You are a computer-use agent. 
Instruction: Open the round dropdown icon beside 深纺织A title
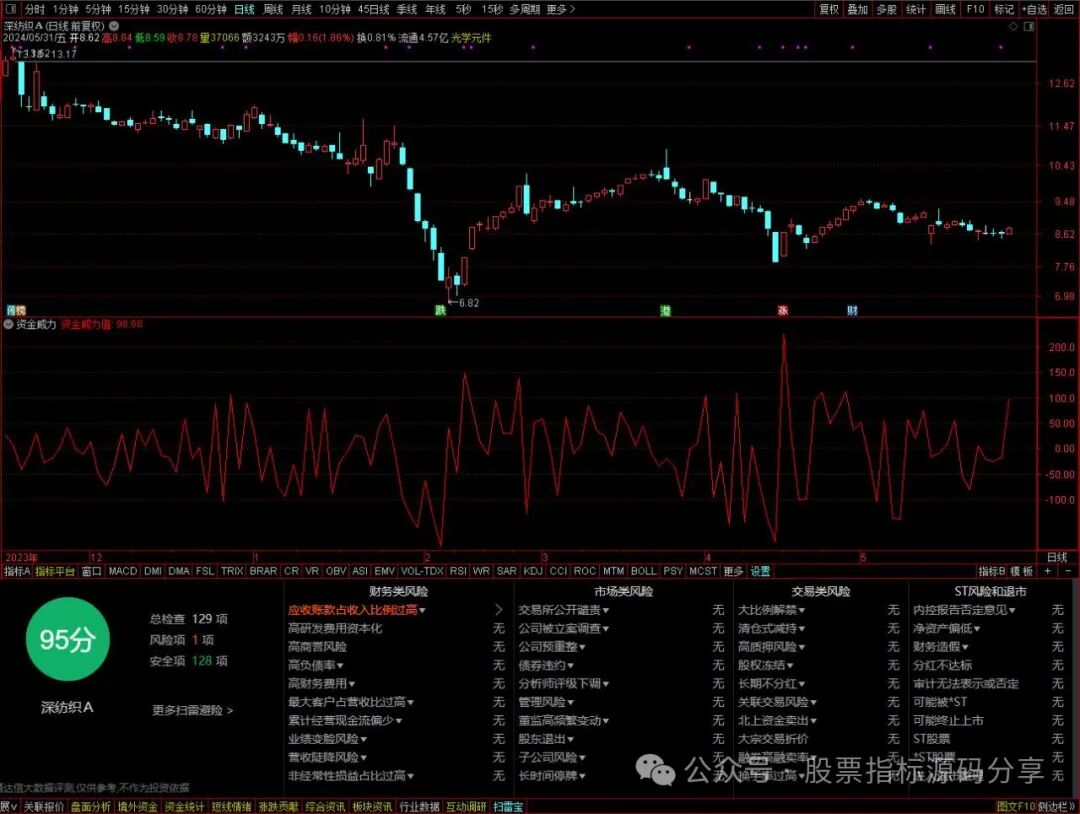114,25
